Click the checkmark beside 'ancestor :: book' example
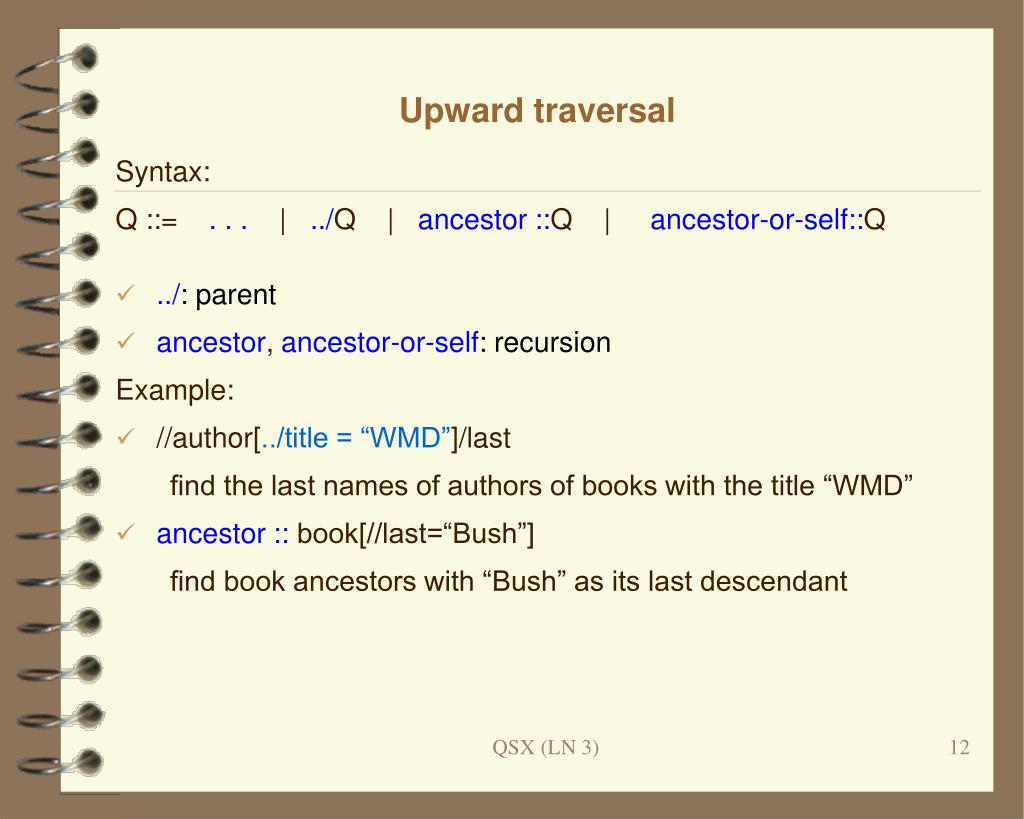Image resolution: width=1024 pixels, height=819 pixels. [x=125, y=532]
